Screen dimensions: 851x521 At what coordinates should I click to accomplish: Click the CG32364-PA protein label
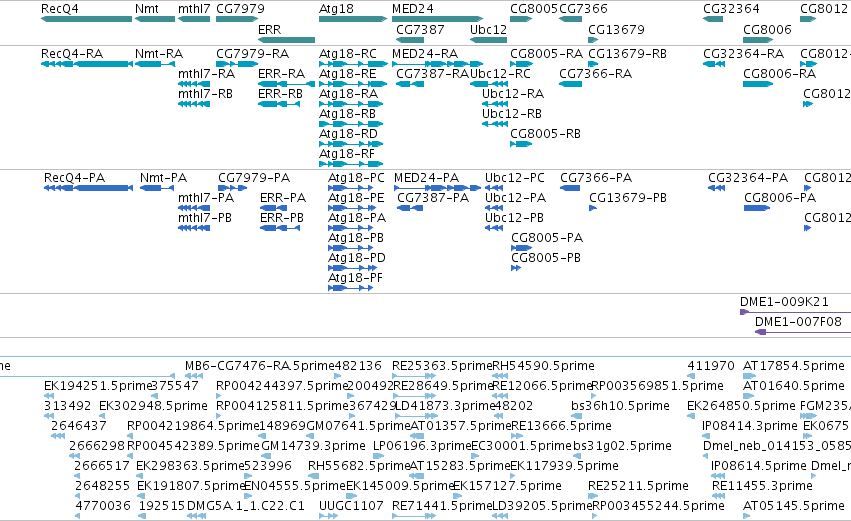pyautogui.click(x=748, y=178)
